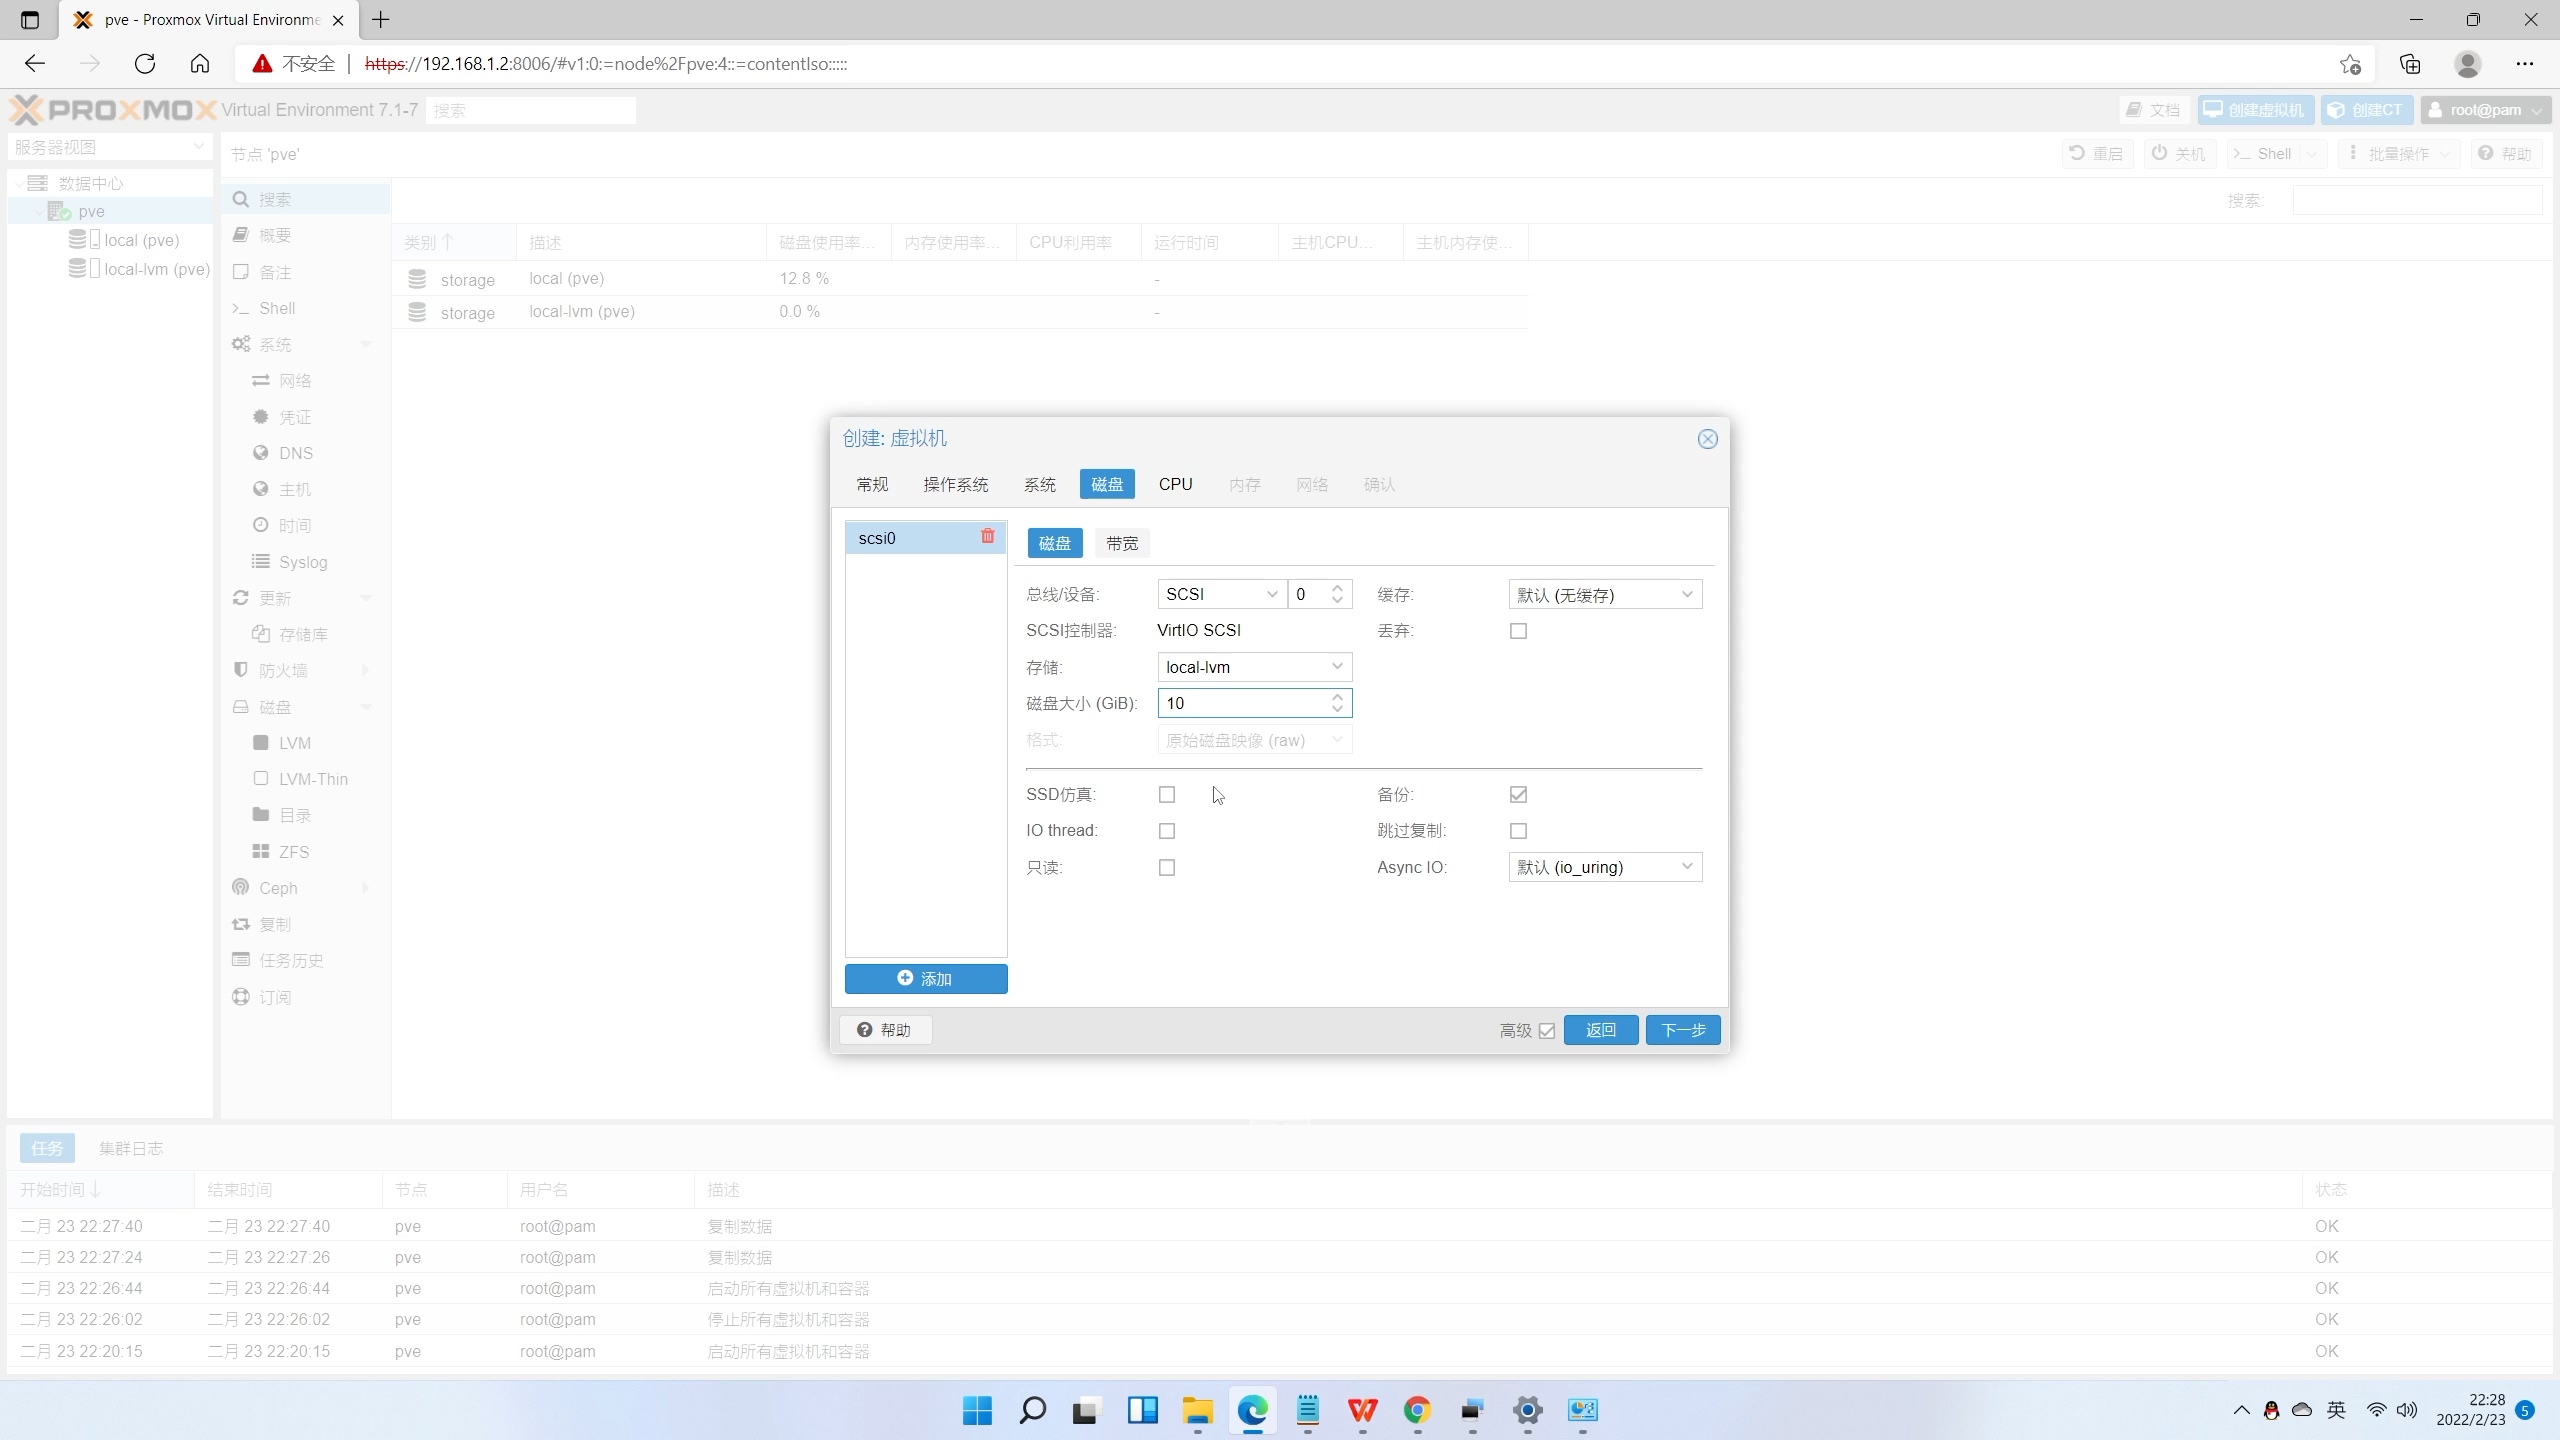Switch to the CPU tab
Screen dimensions: 2560x1440
pos(1175,484)
